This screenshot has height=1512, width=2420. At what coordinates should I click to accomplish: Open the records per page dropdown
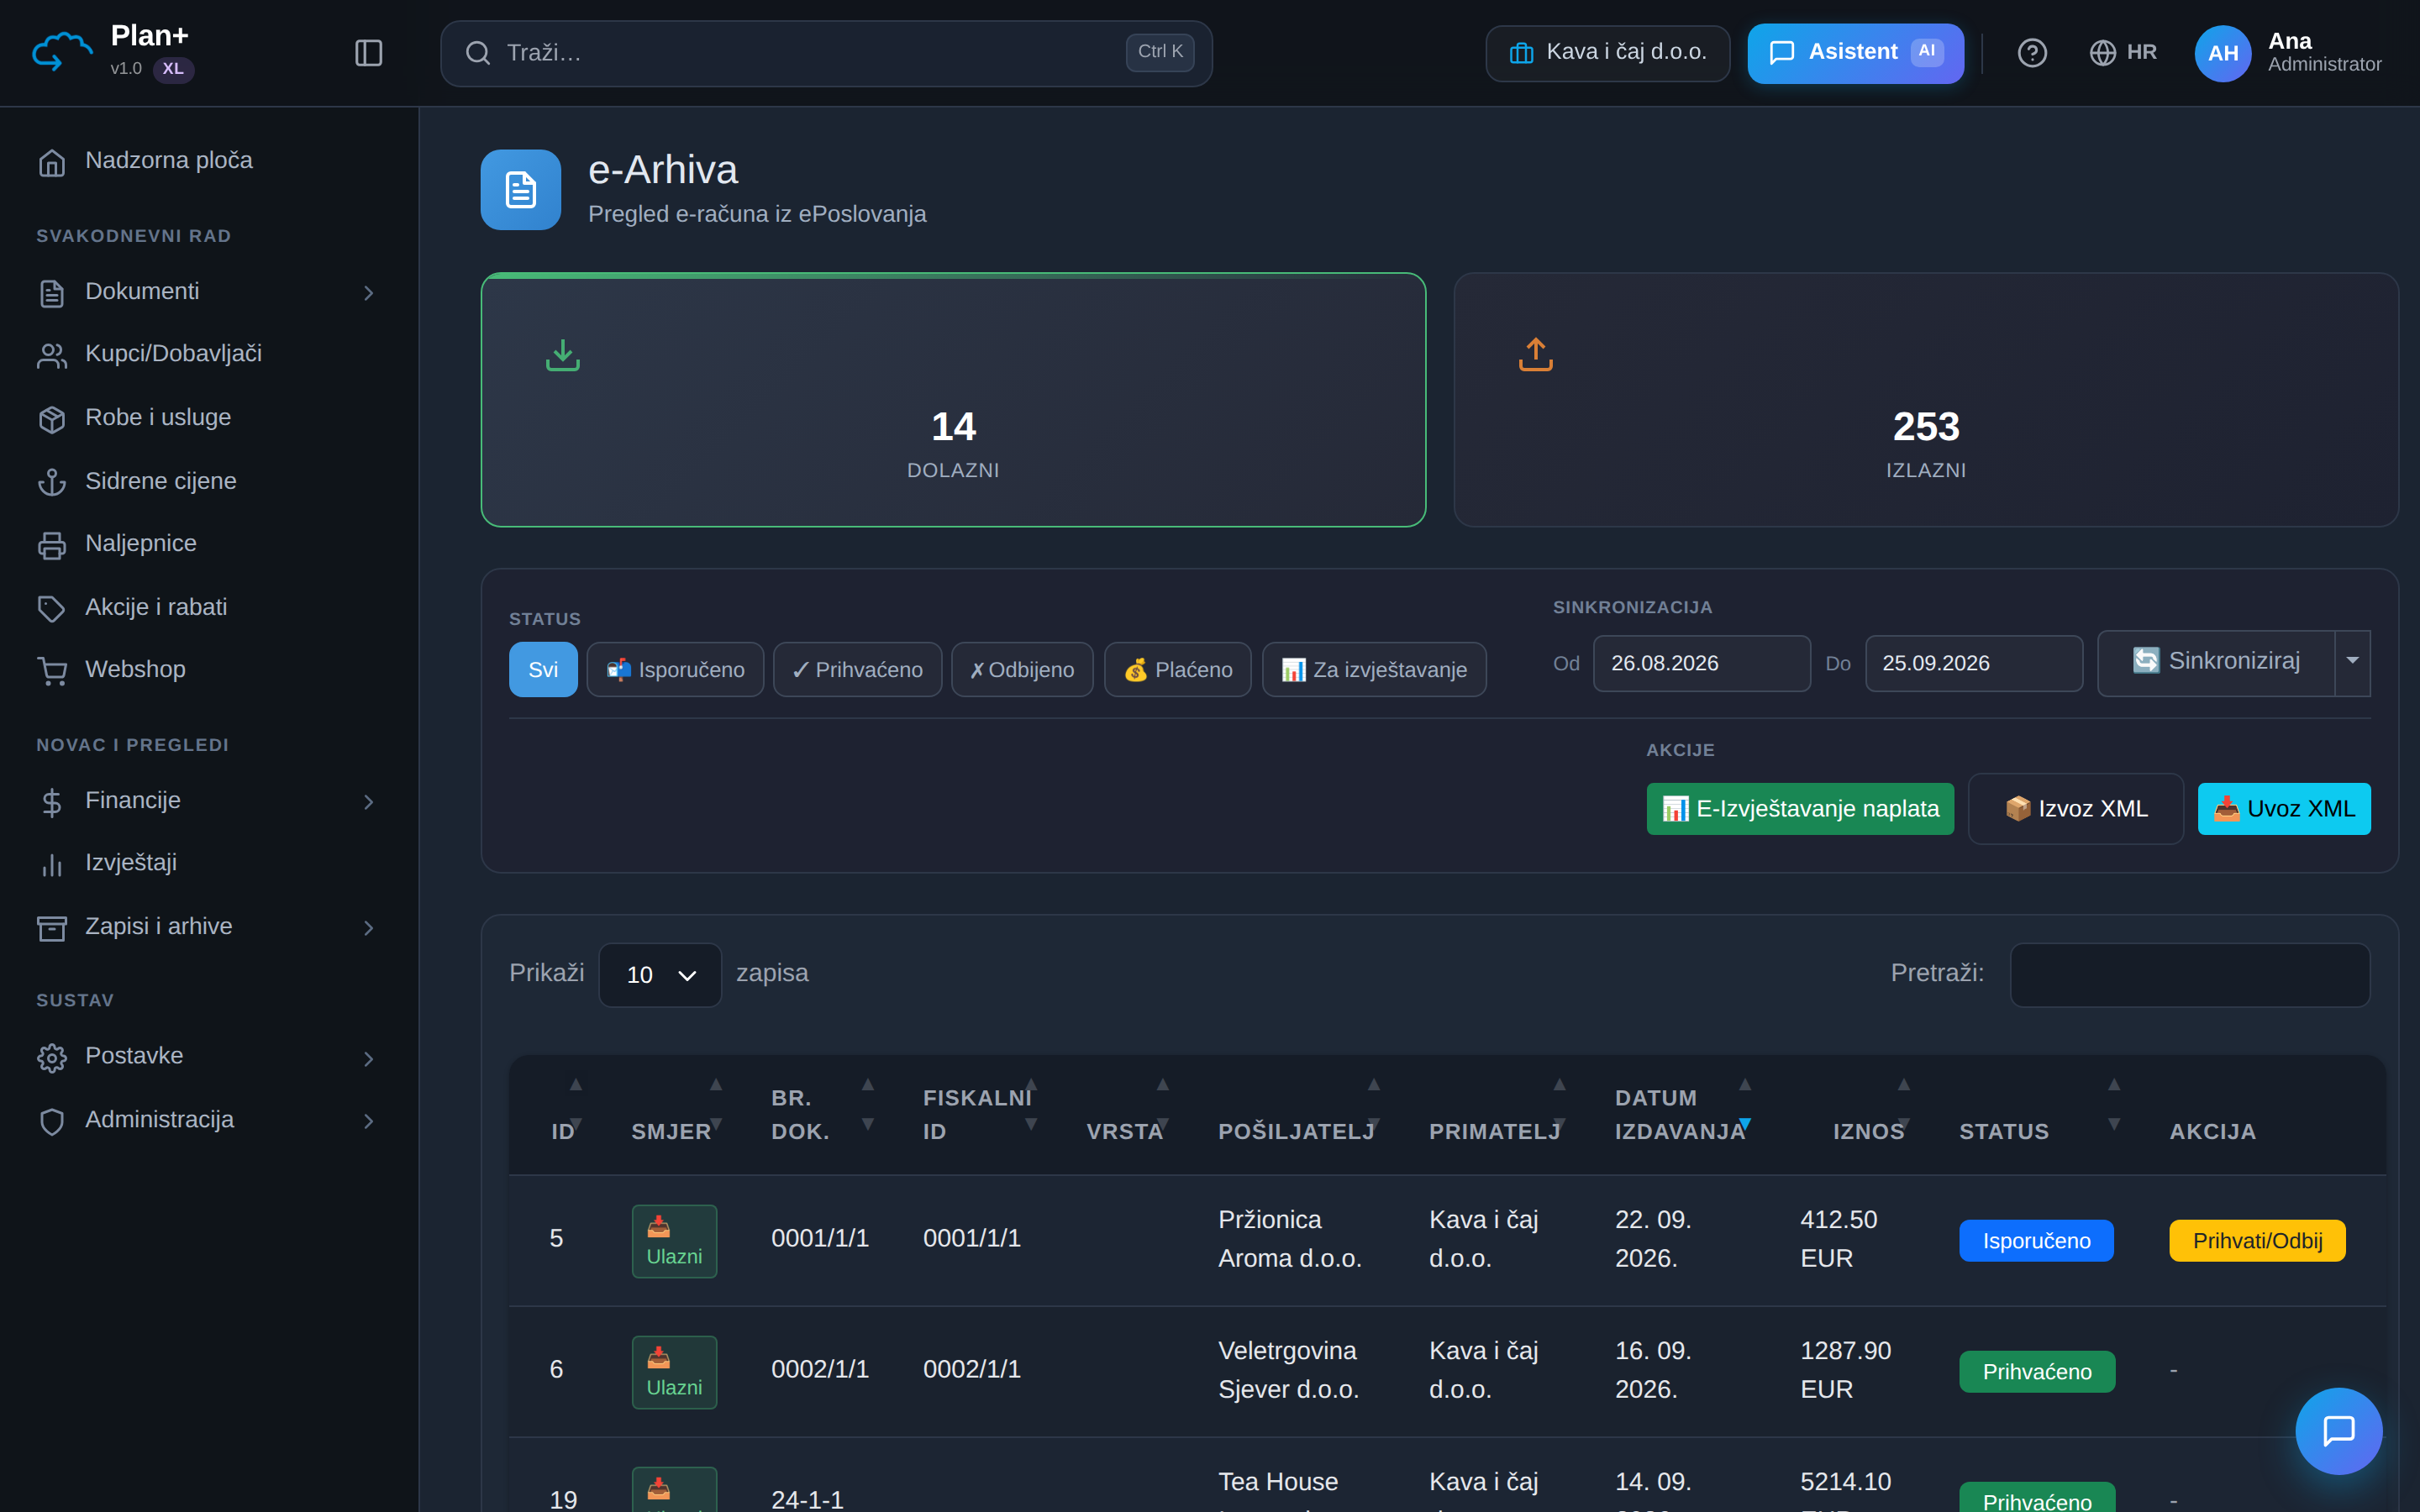[x=660, y=974]
